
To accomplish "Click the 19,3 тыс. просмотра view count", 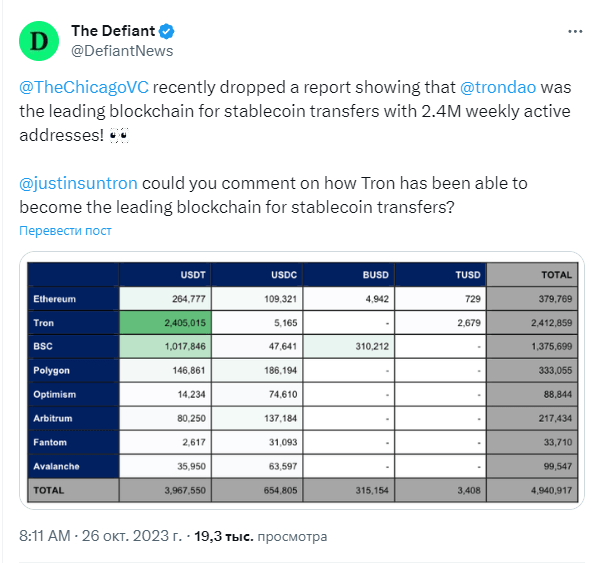I will click(261, 536).
